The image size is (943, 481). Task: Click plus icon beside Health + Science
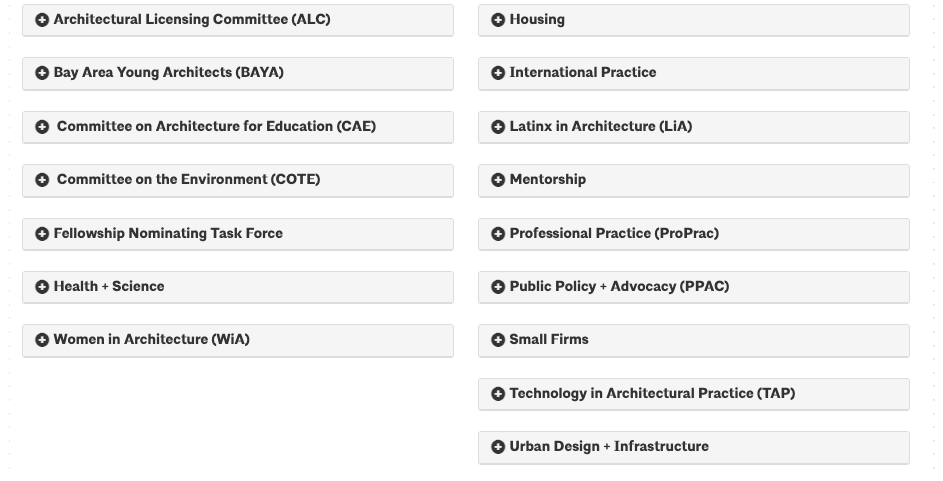(42, 287)
